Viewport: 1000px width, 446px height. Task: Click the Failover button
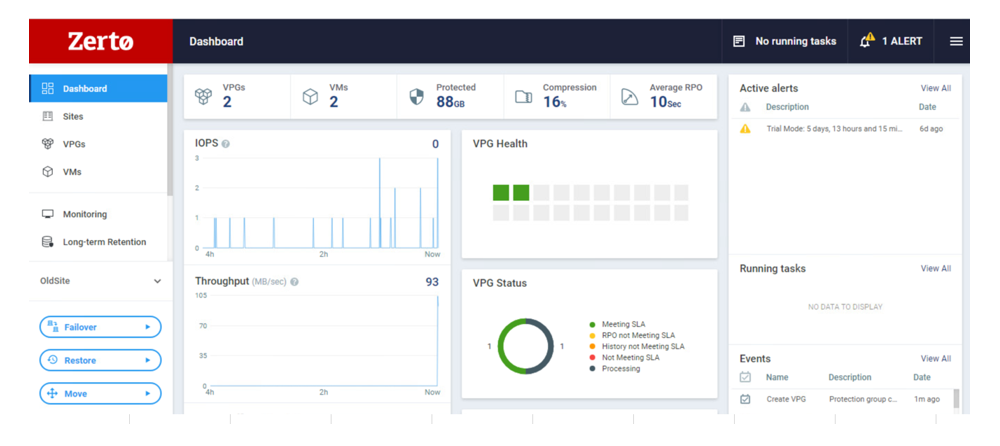tap(101, 327)
